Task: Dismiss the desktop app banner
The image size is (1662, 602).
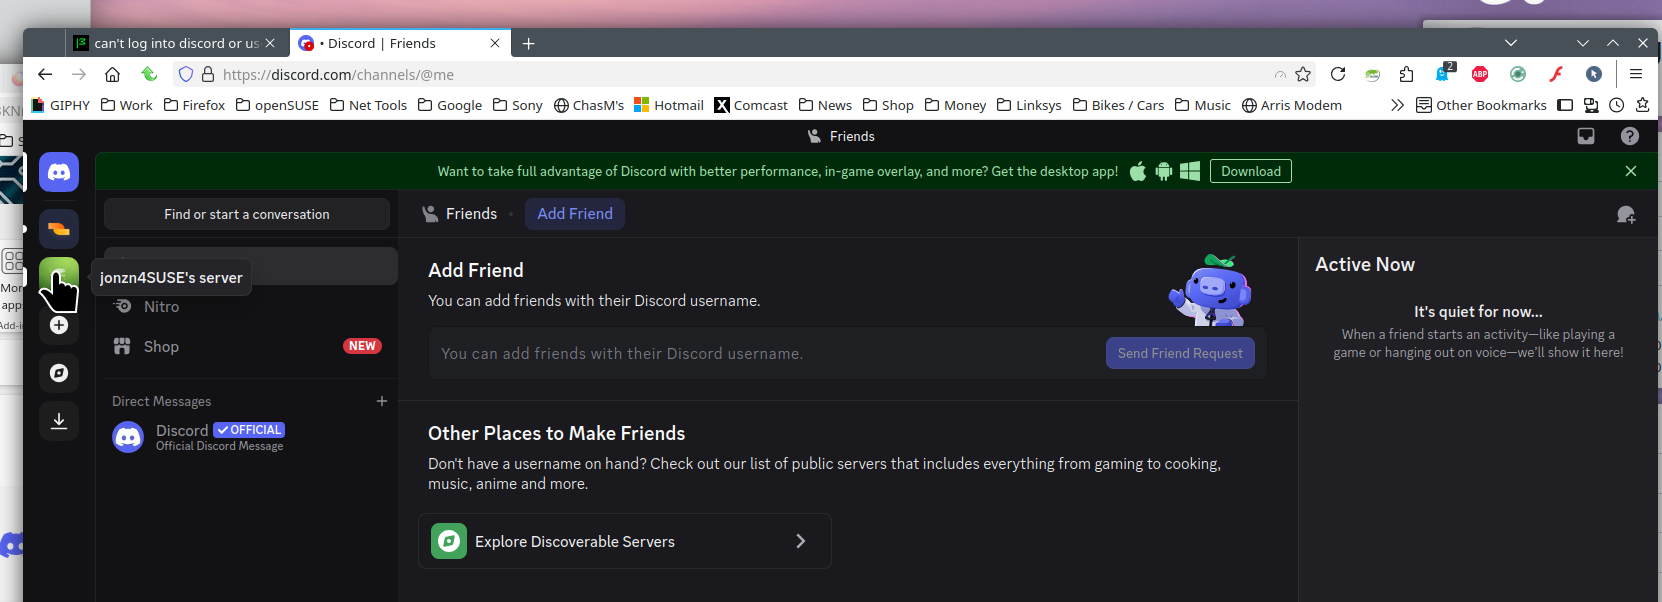Action: tap(1631, 171)
